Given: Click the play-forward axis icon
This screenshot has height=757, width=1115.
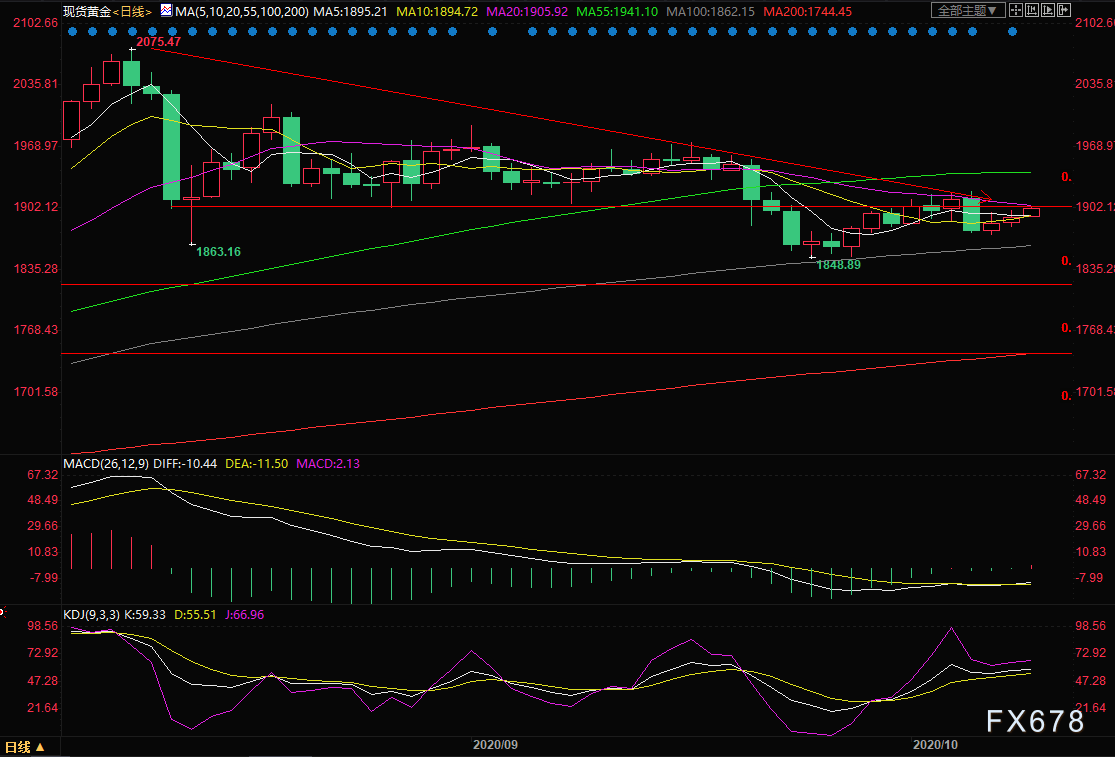Looking at the screenshot, I should [x=1048, y=10].
